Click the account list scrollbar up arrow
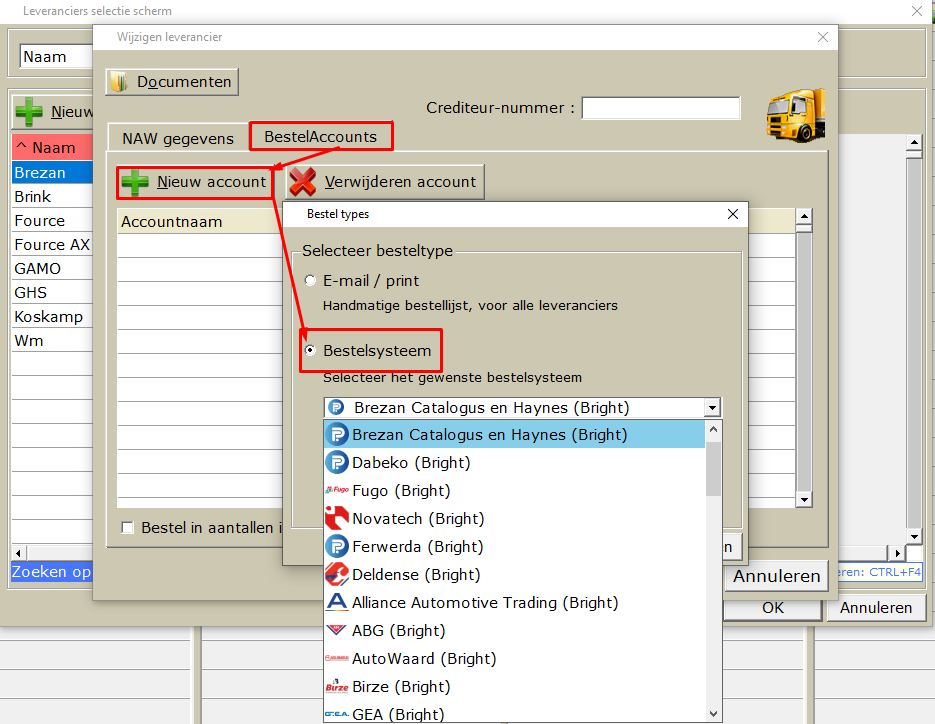This screenshot has height=724, width=935. click(804, 216)
